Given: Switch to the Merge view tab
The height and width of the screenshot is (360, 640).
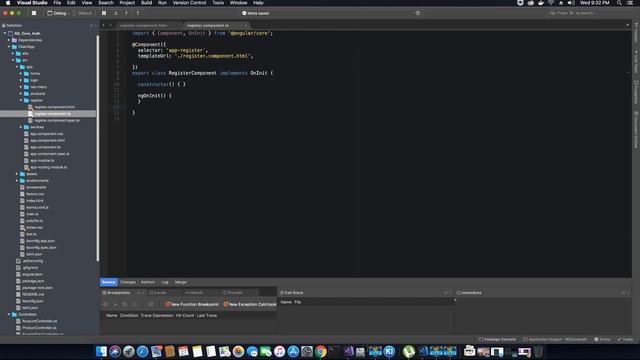Looking at the screenshot, I should (x=180, y=282).
